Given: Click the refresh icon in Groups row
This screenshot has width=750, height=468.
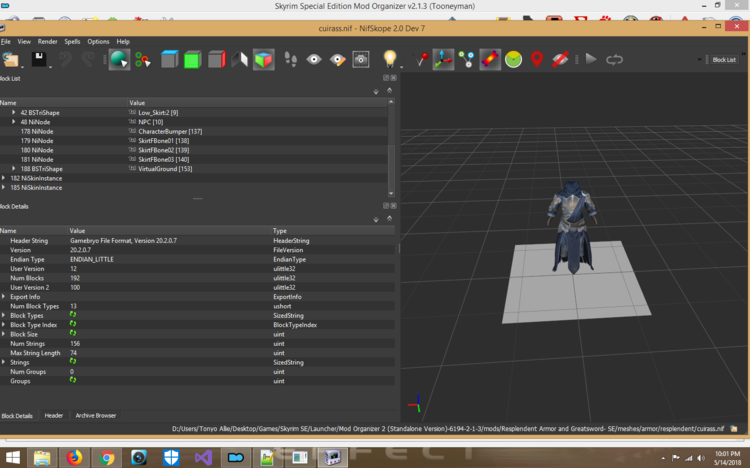Looking at the screenshot, I should tap(73, 380).
